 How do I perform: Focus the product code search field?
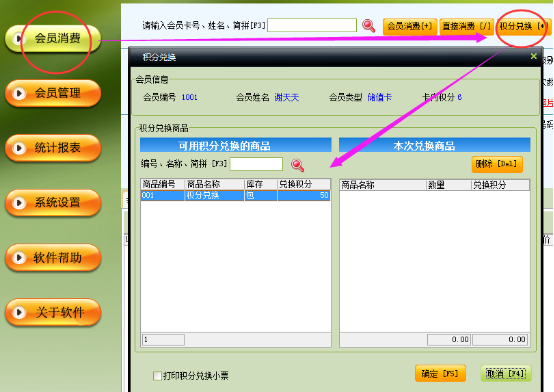[256, 164]
